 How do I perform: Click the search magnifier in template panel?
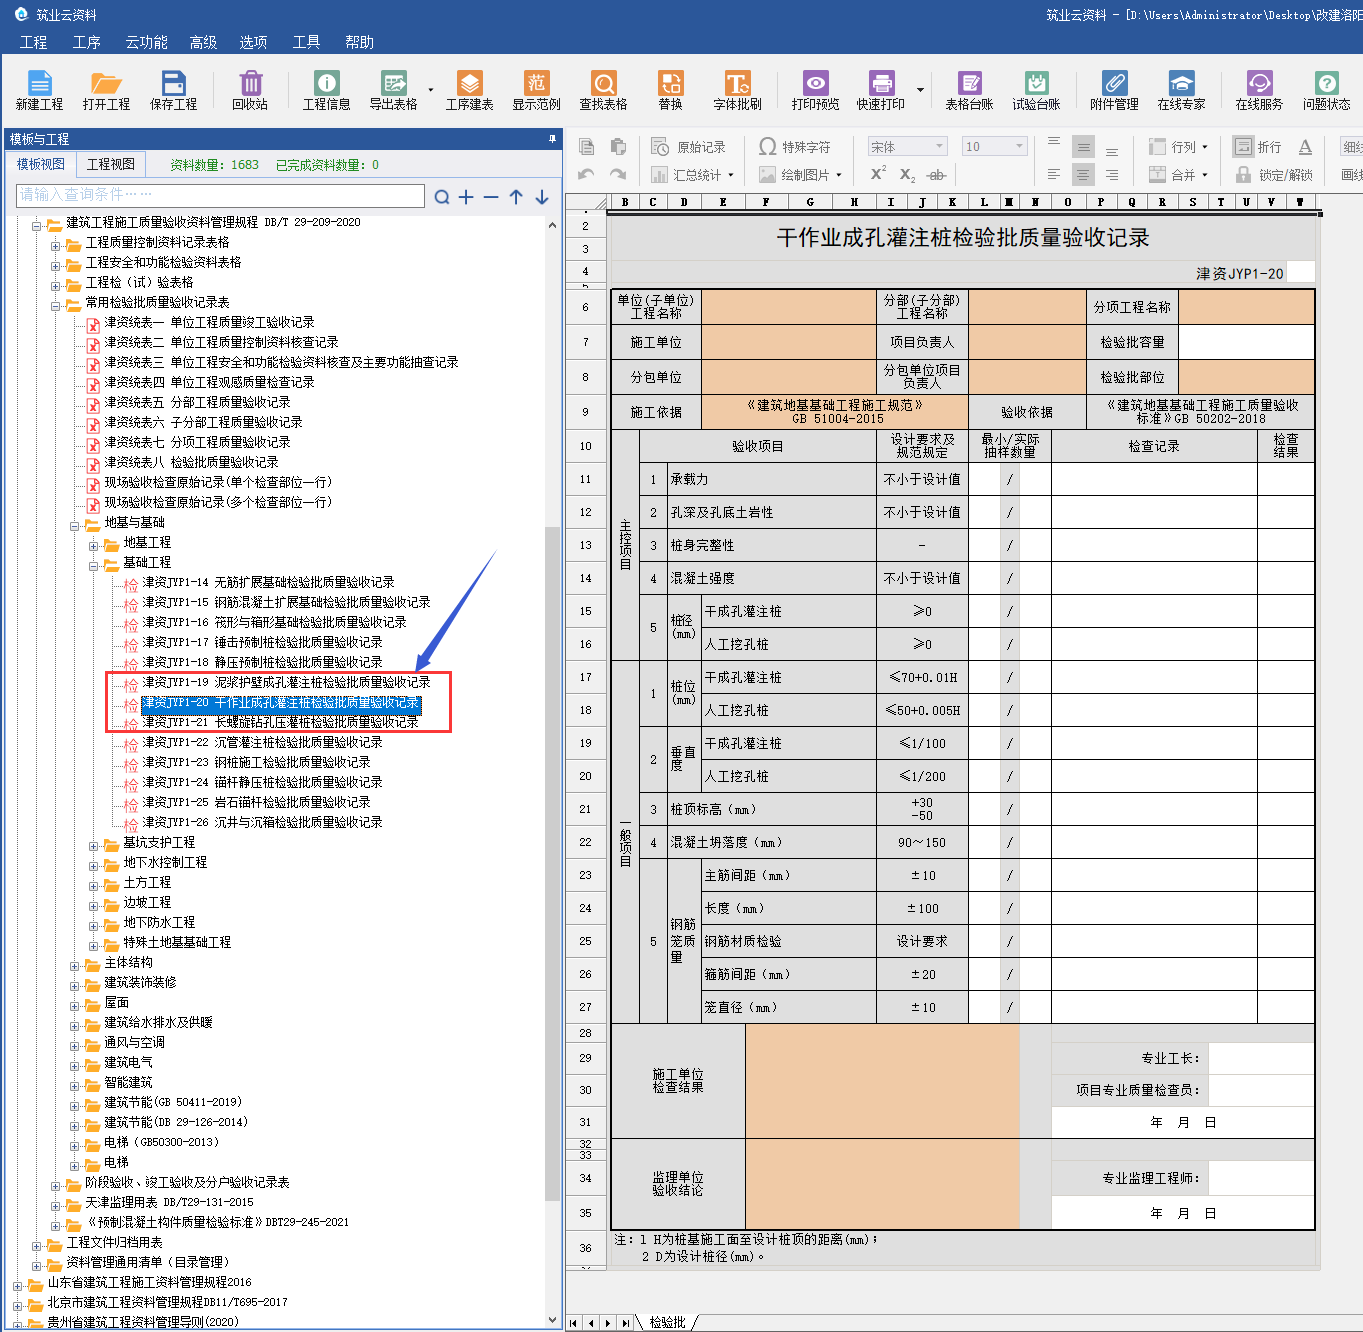click(442, 197)
